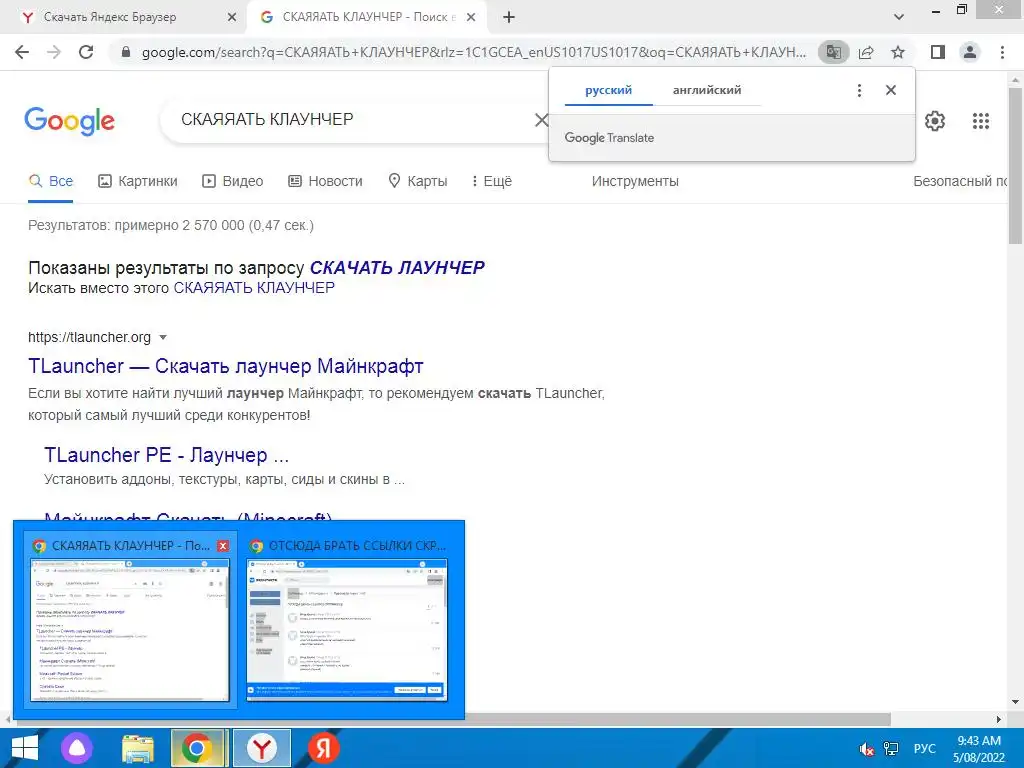
Task: Bookmark this page with the star icon
Action: pos(898,52)
